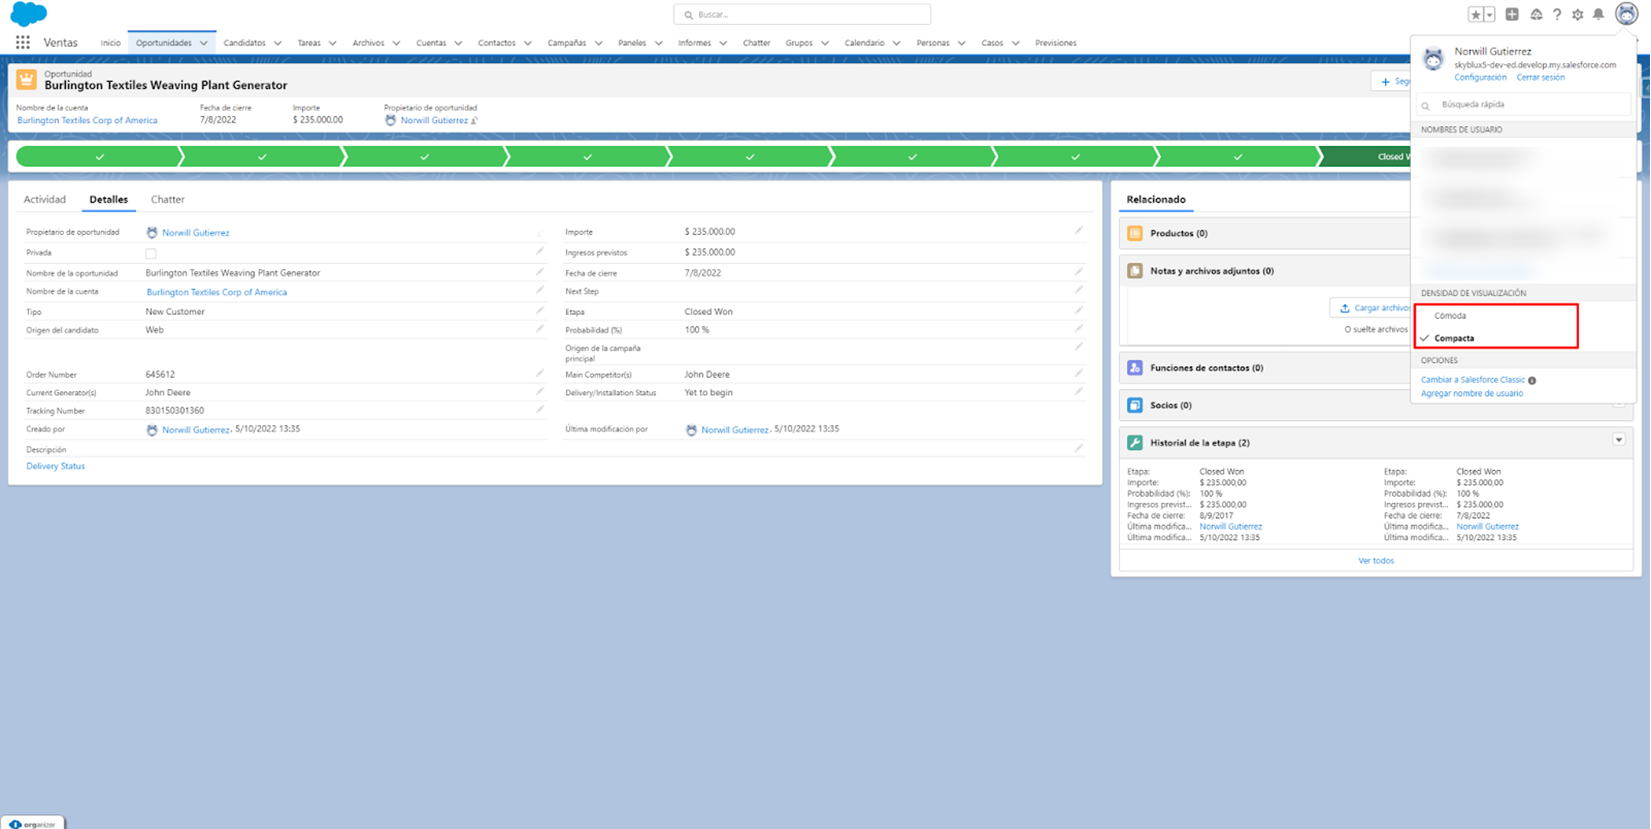Click the Opportunity crown icon
Screen dimensions: 1651x829
point(27,79)
